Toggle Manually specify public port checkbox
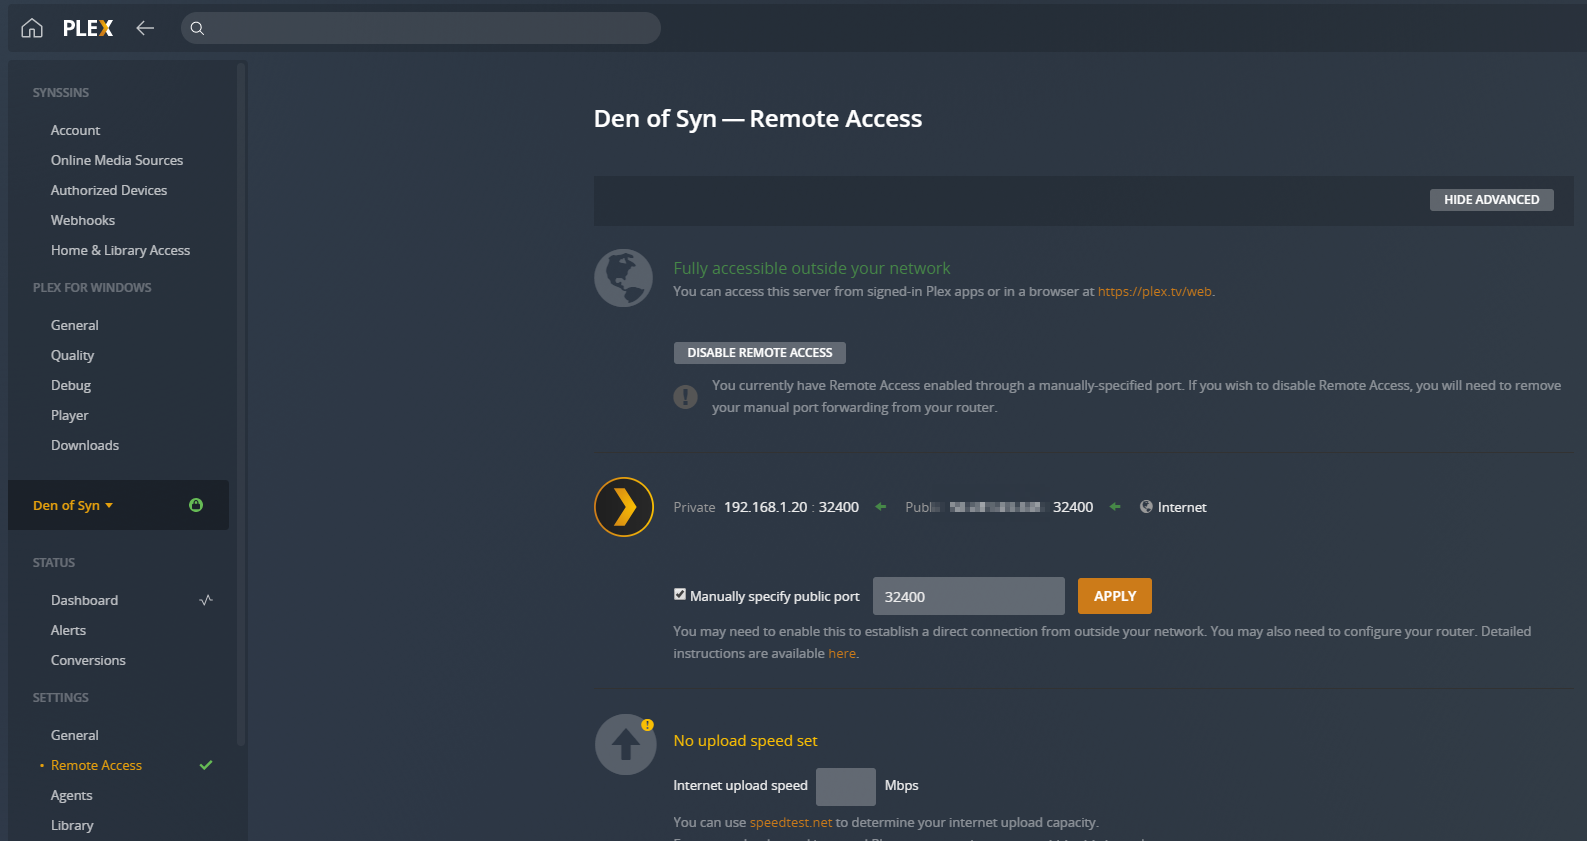Screen dimensions: 1587x841 (680, 594)
